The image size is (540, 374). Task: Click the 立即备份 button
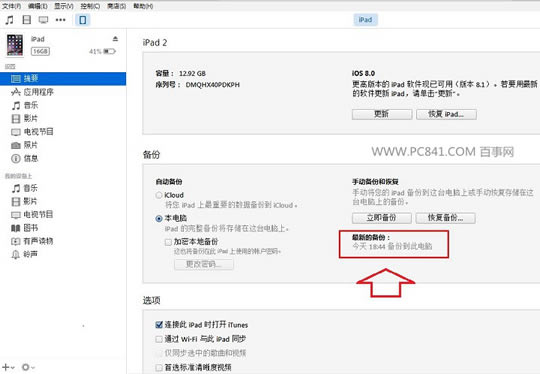pyautogui.click(x=382, y=218)
